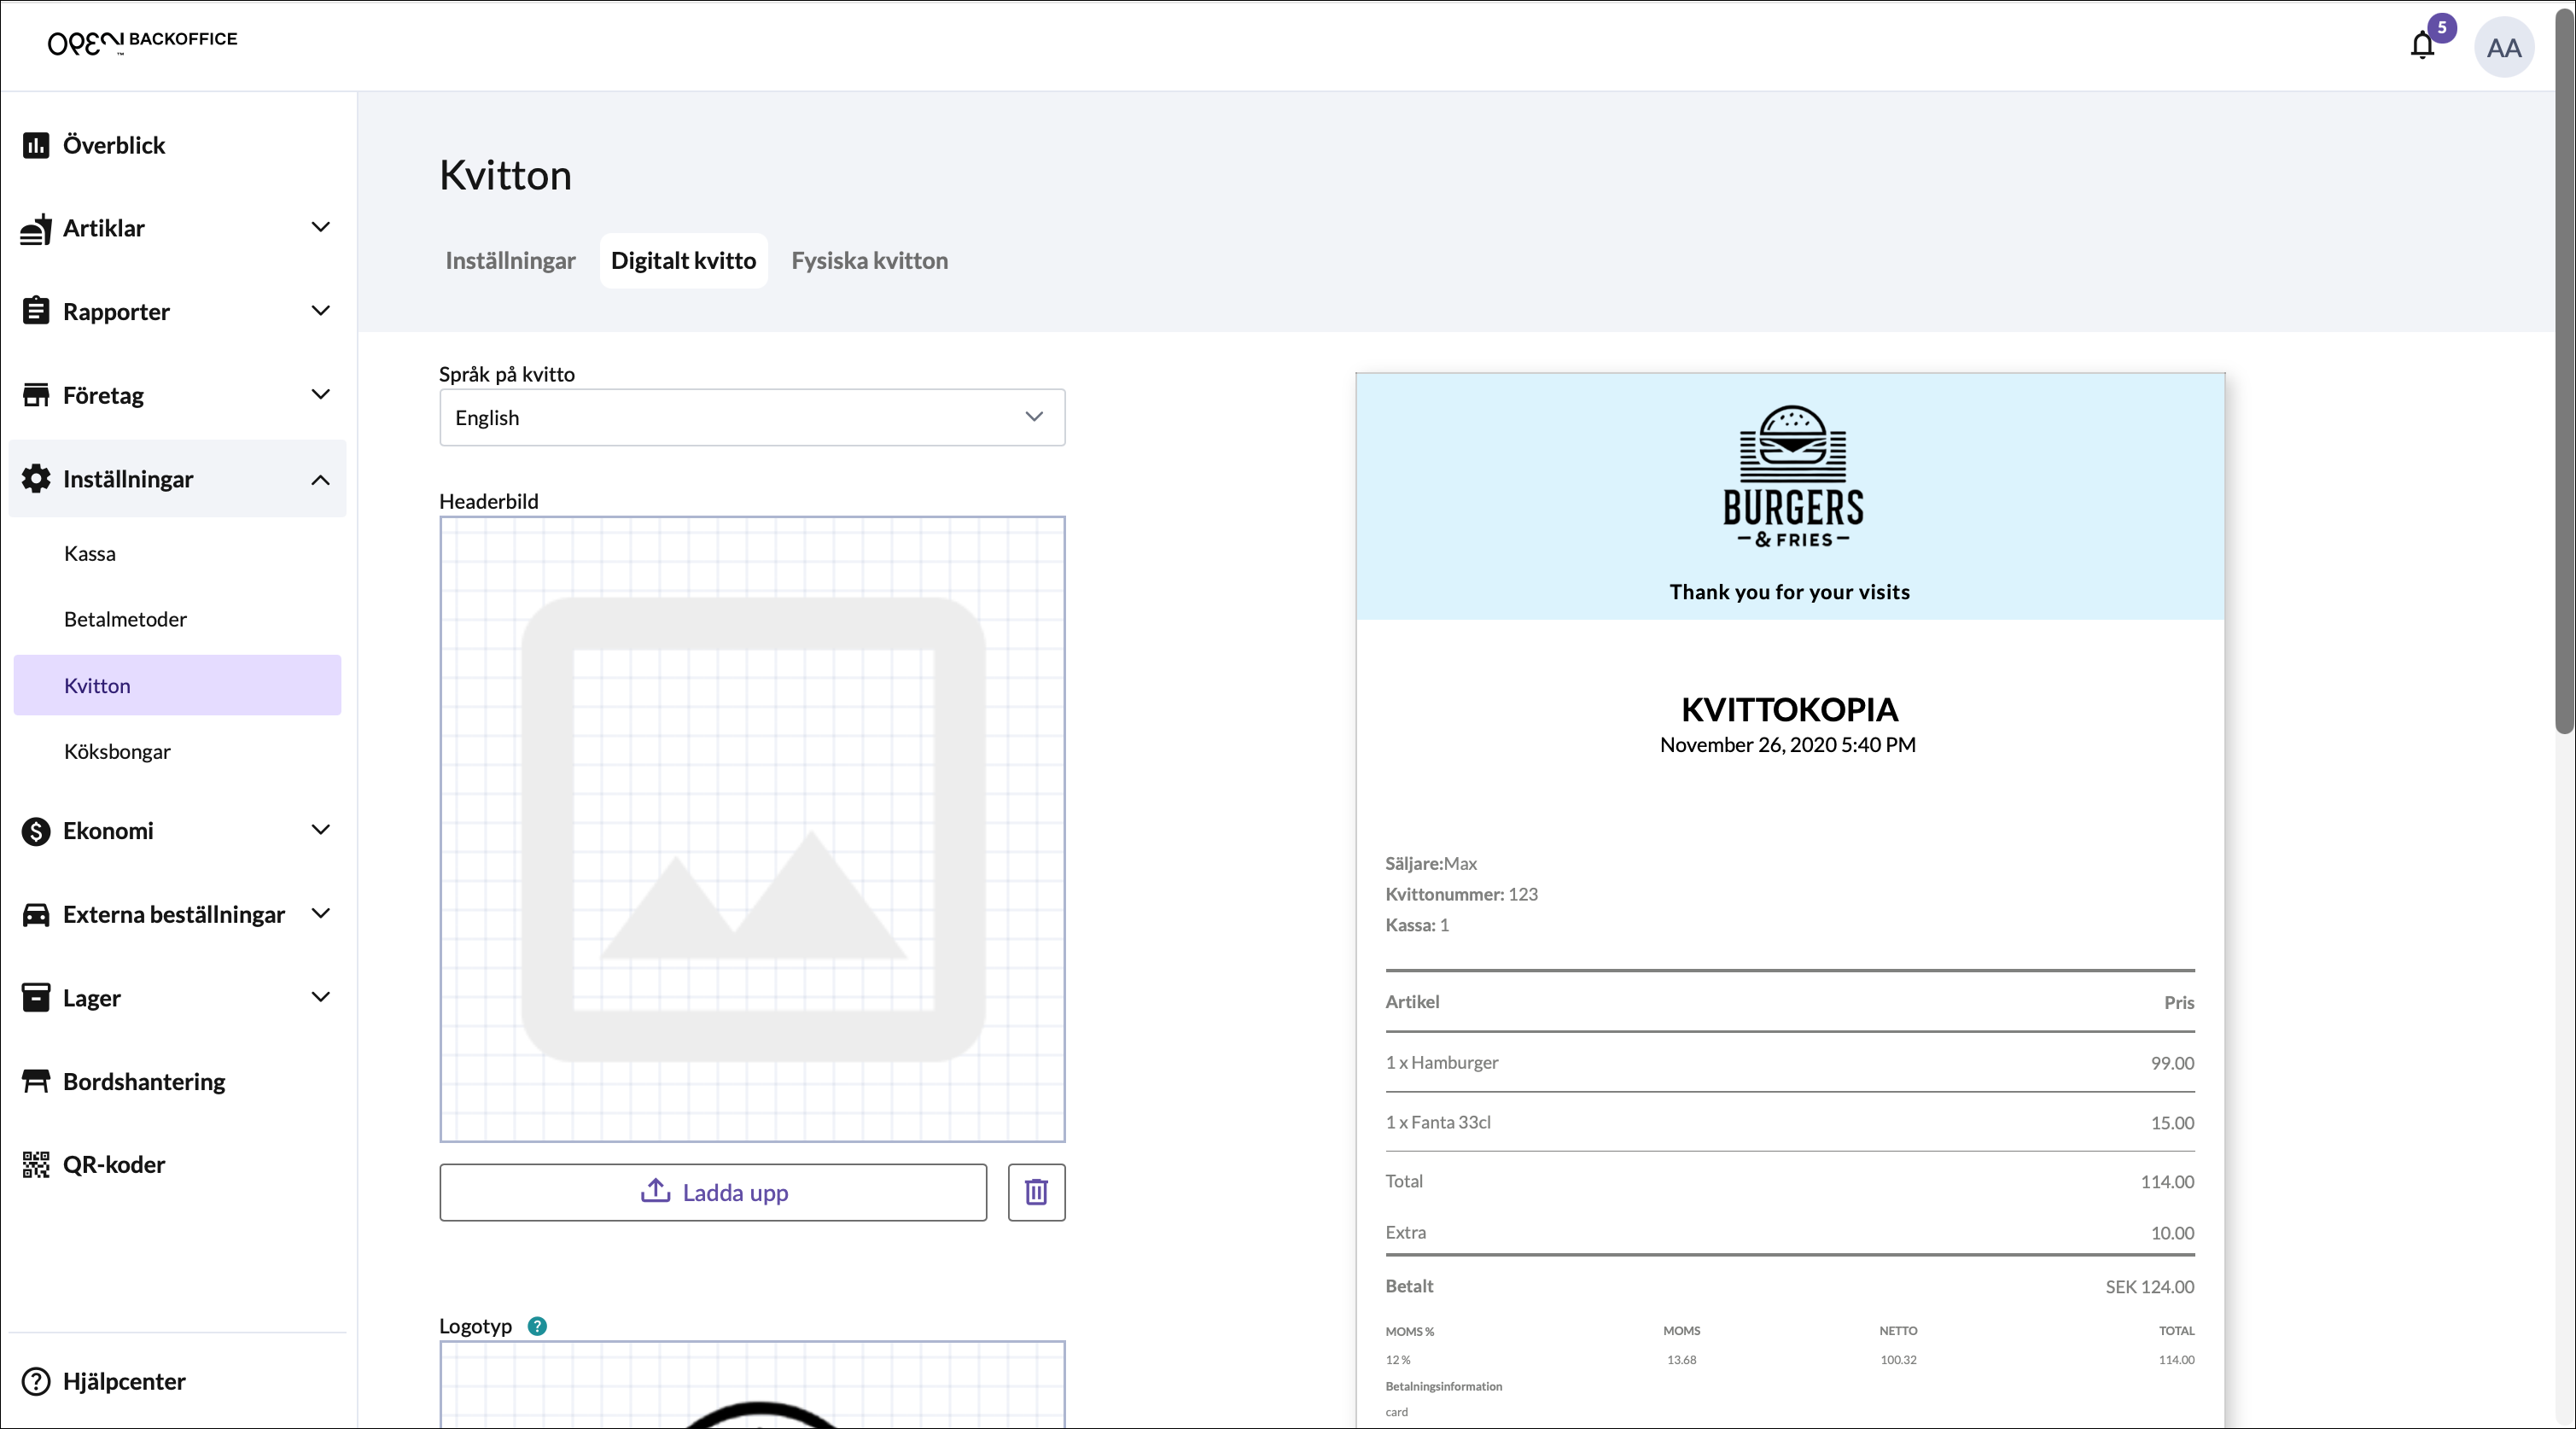Go to Bordshantering in the sidebar
Screen dimensions: 2576x1429
[x=143, y=1081]
